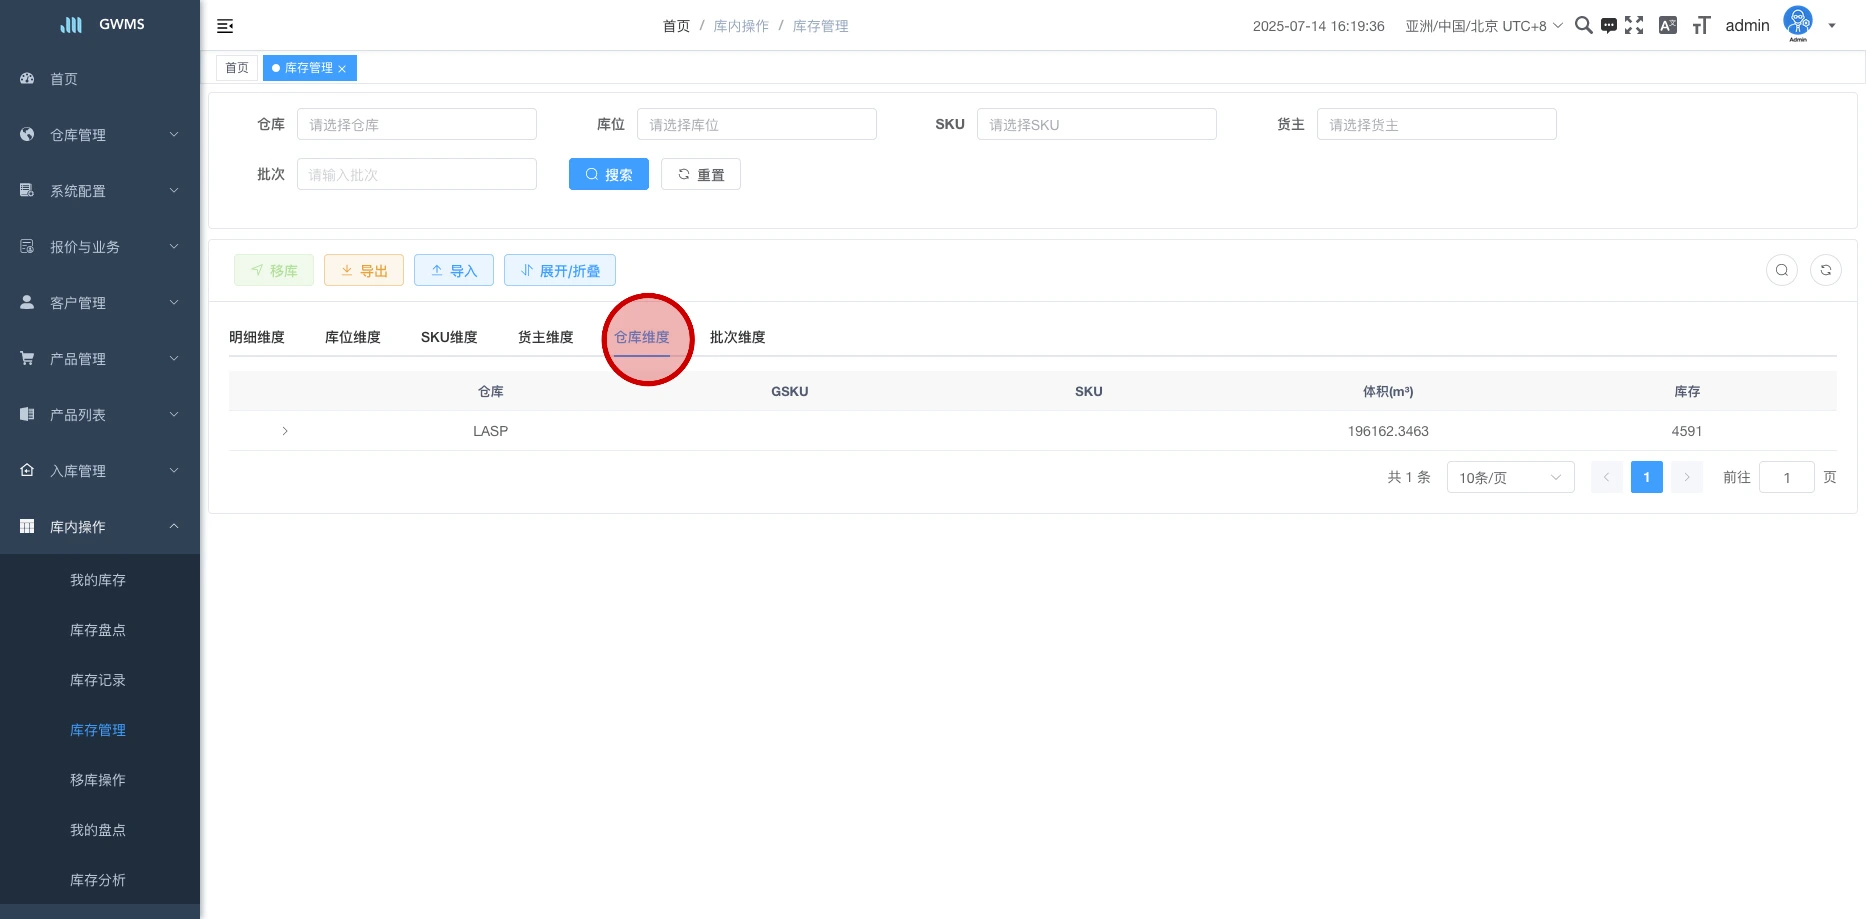This screenshot has height=919, width=1866.
Task: Toggle the search panel round icon
Action: 1781,270
